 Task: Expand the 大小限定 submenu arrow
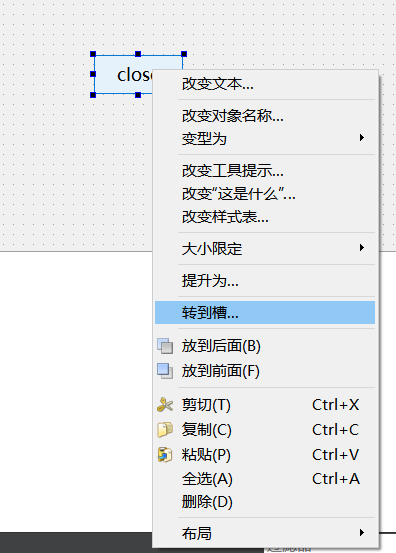[x=362, y=248]
